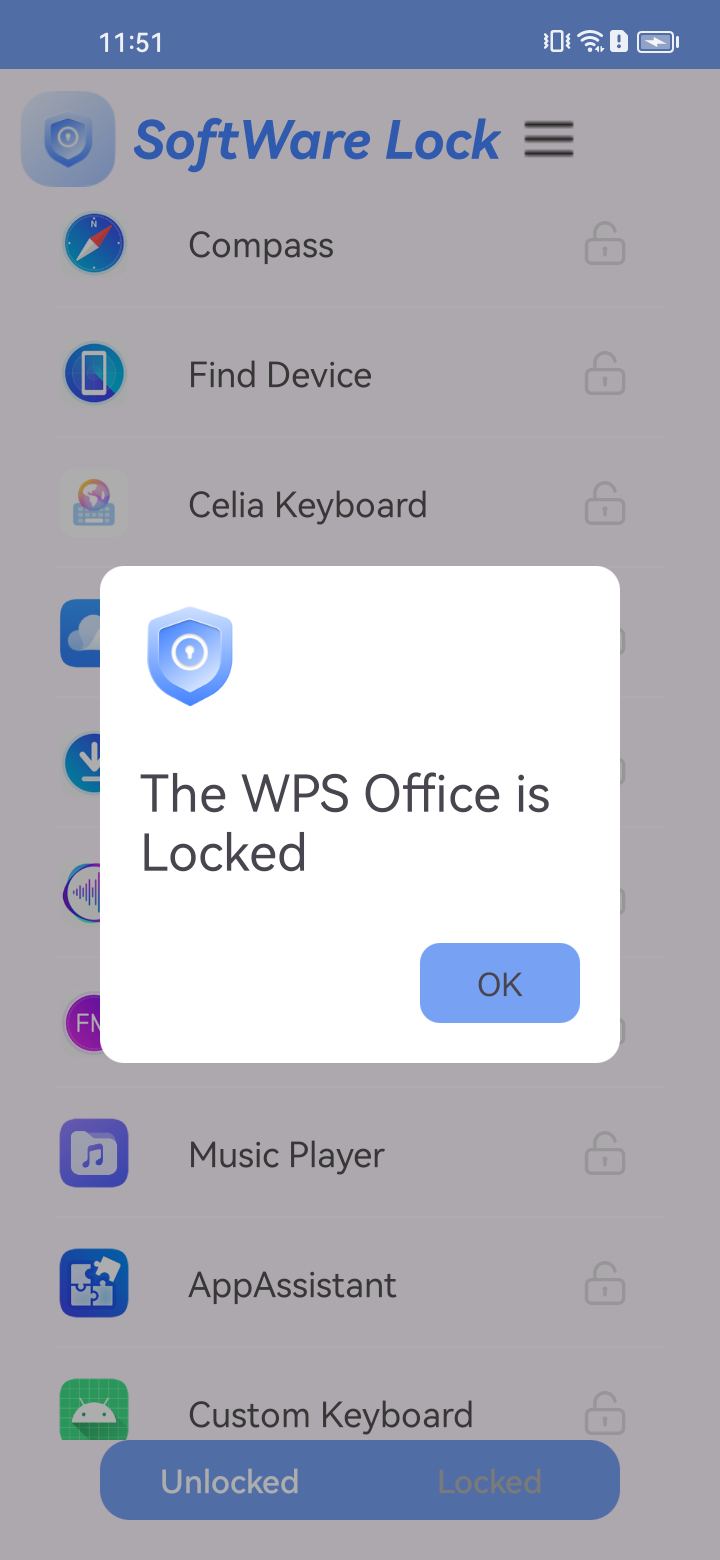
Task: Open the hamburger menu next to SoftWare Lock
Action: tap(549, 139)
